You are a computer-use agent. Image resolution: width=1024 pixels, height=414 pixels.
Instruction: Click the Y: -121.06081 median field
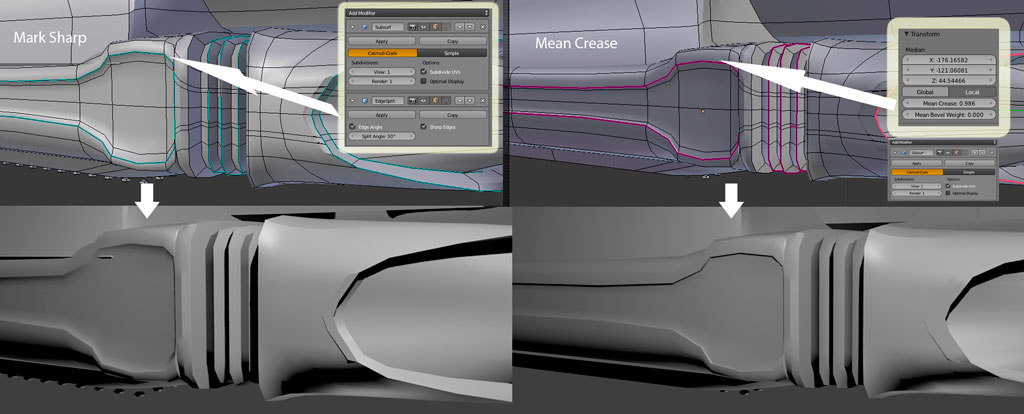pos(949,69)
